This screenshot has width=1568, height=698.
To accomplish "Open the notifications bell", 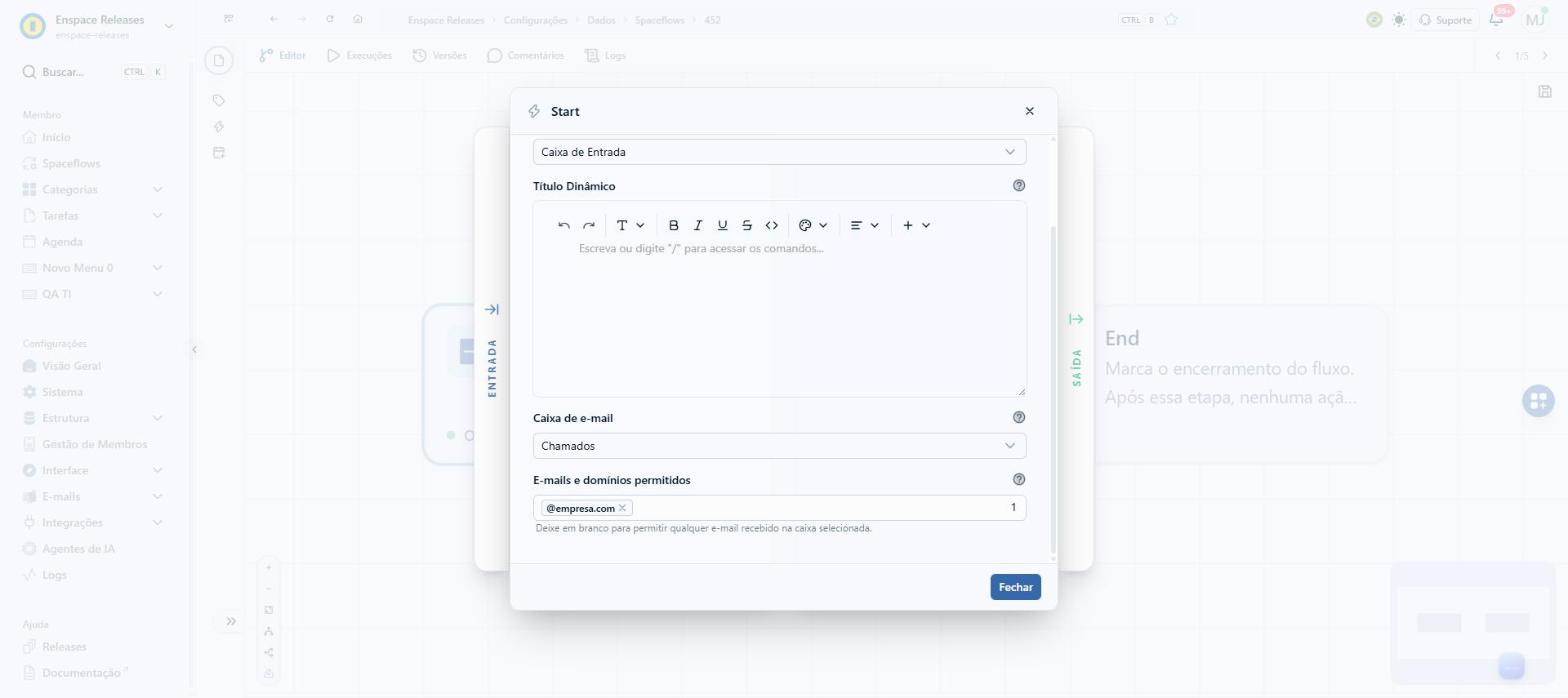I will [x=1497, y=20].
